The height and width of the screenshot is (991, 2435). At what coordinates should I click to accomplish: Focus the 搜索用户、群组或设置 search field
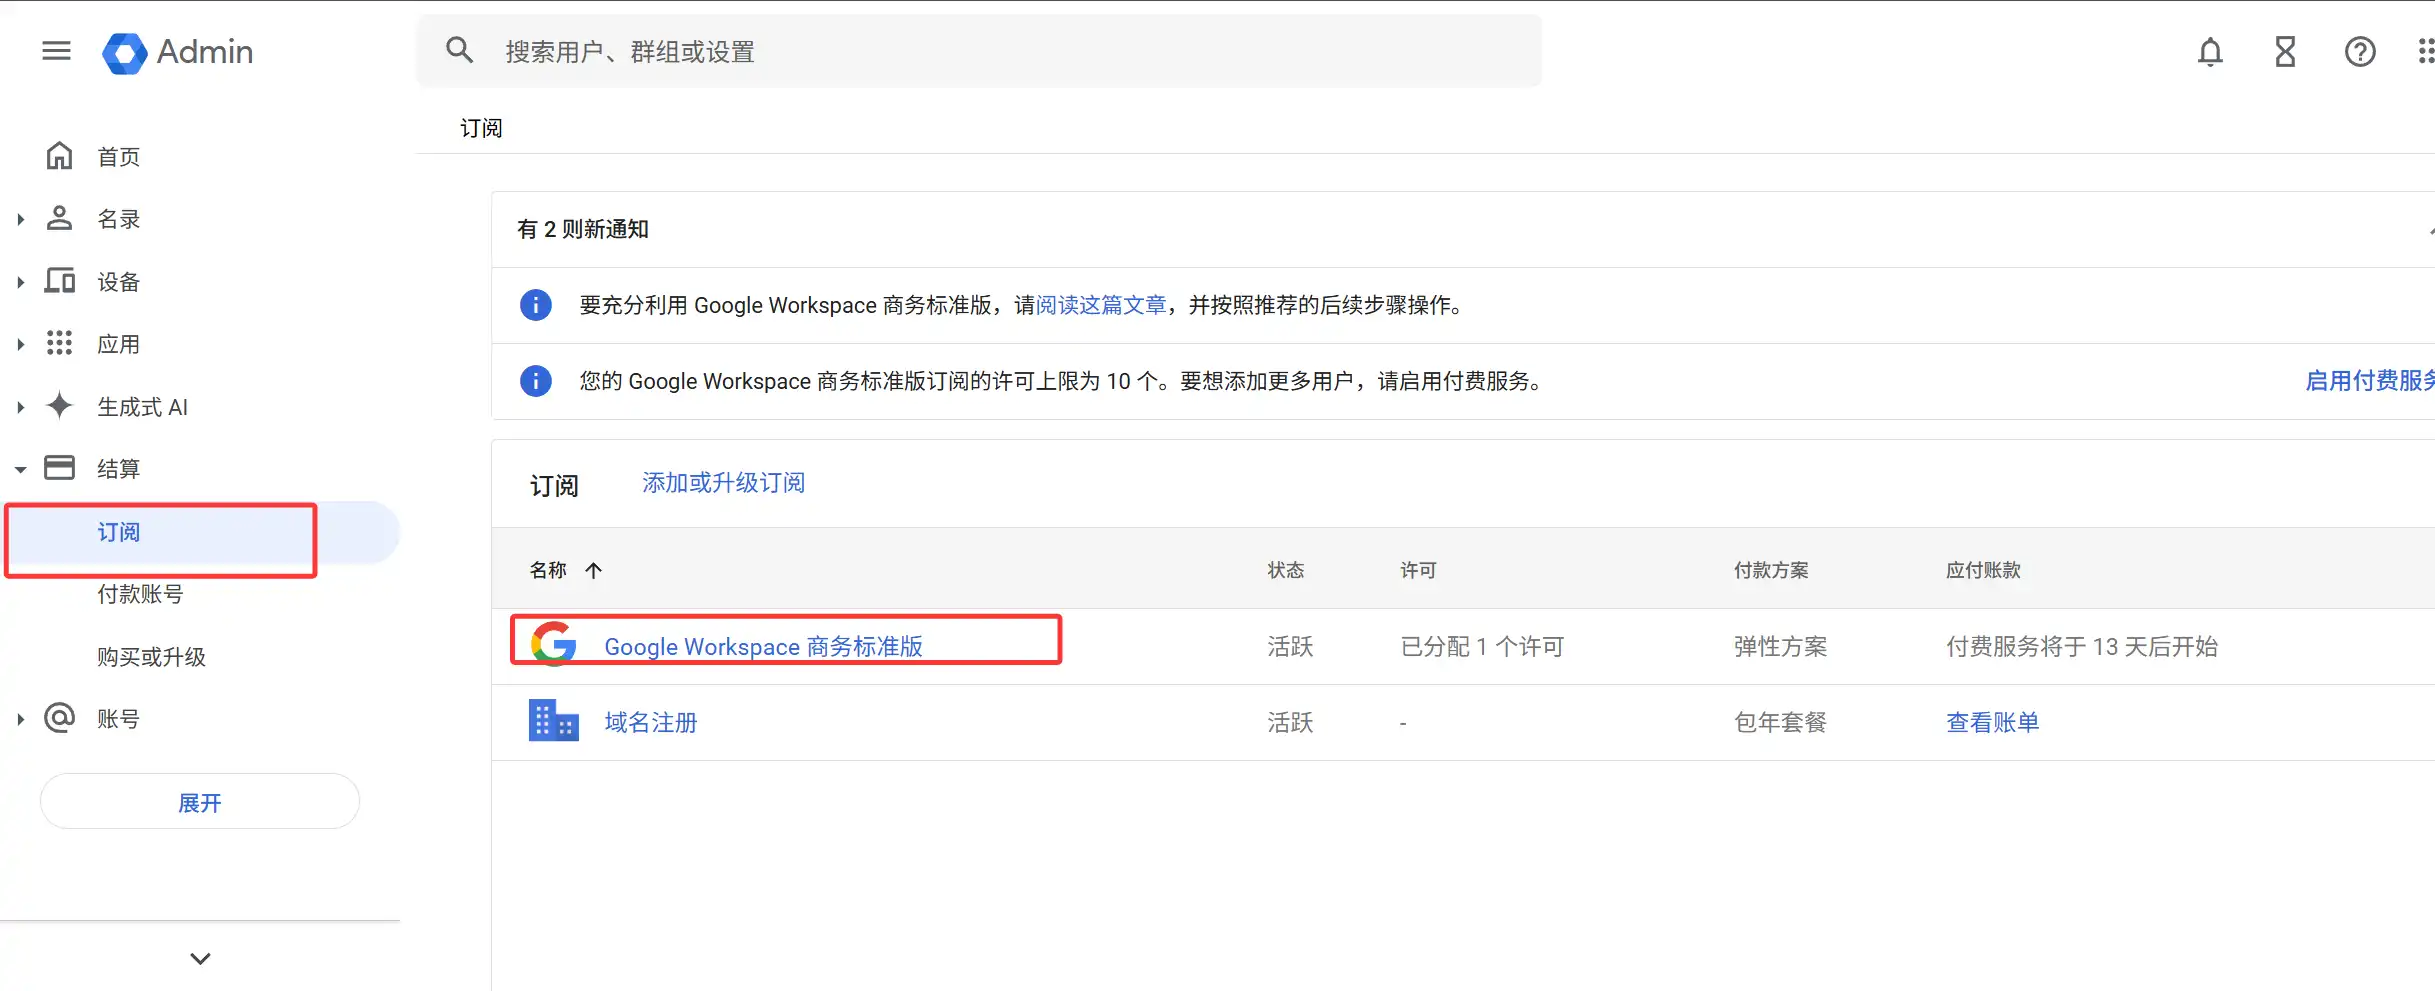(x=1000, y=51)
